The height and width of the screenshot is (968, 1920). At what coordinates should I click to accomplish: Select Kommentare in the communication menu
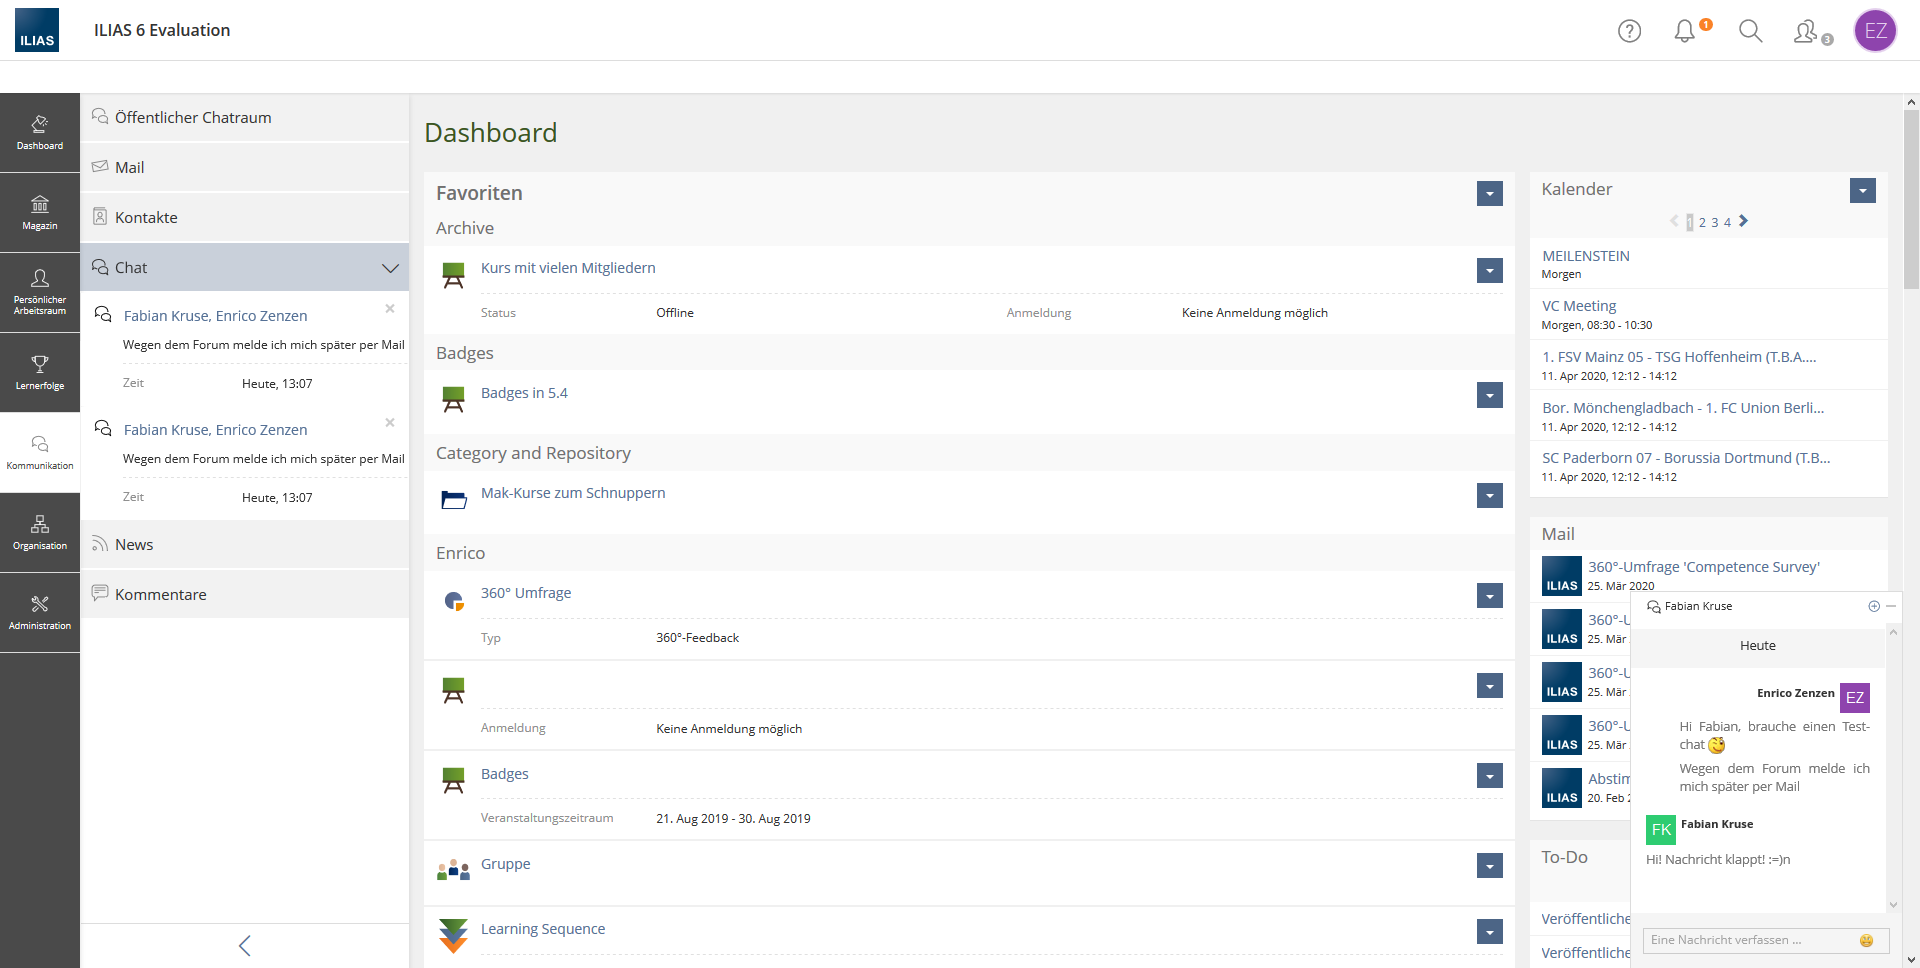(x=160, y=595)
